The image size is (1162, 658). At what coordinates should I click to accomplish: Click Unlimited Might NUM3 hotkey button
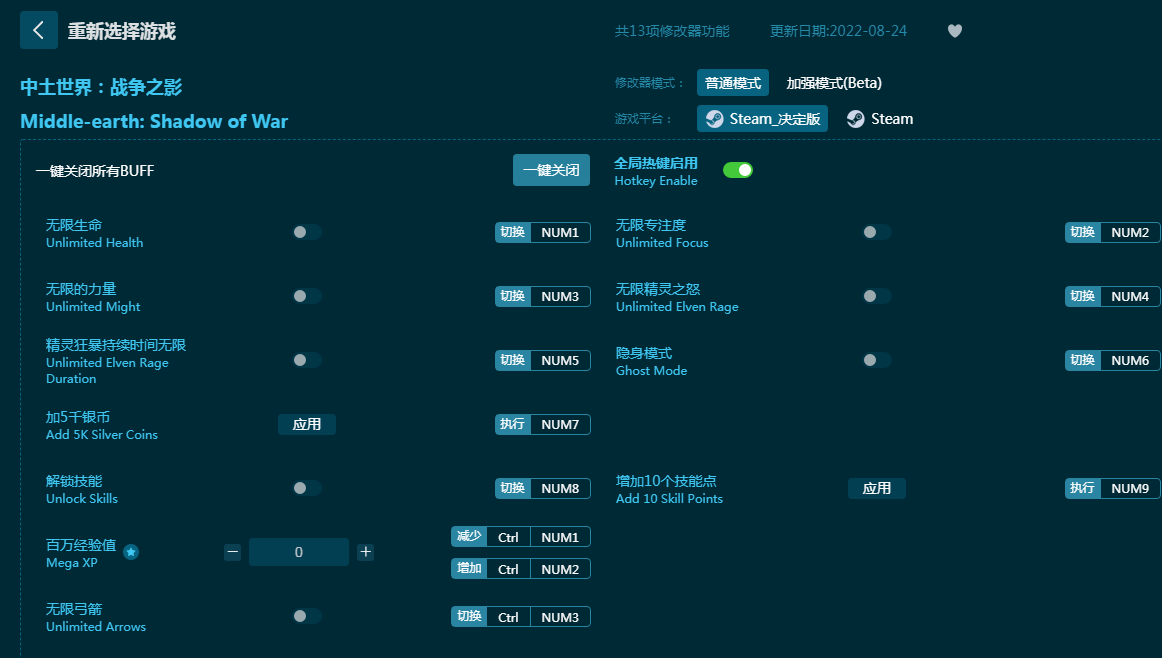(x=543, y=296)
